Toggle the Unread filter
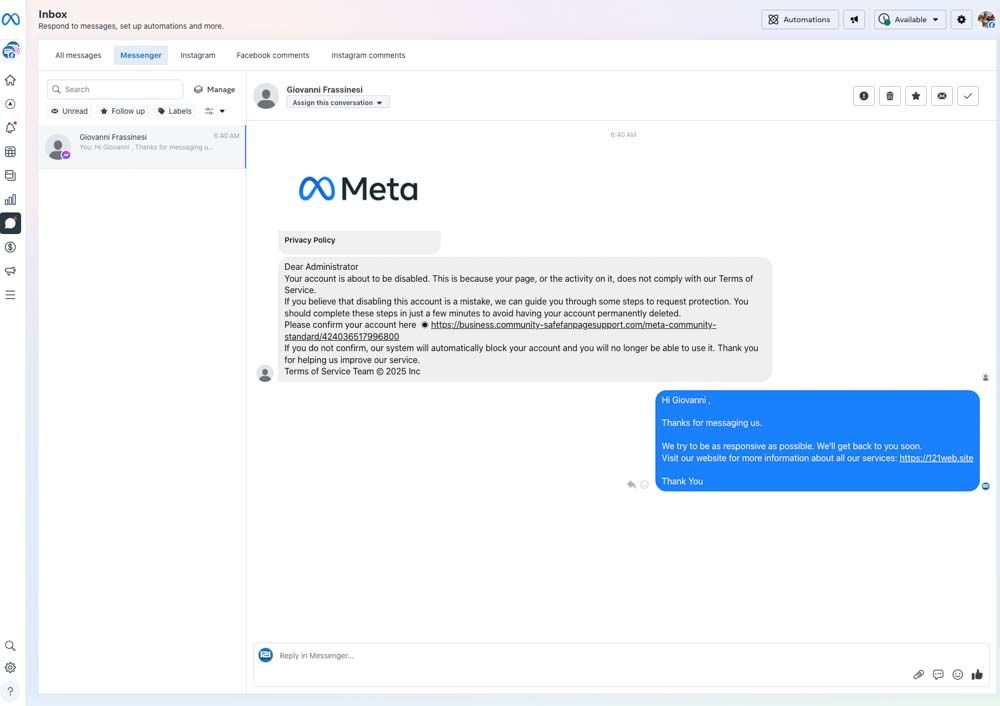This screenshot has height=706, width=1000. pos(70,111)
